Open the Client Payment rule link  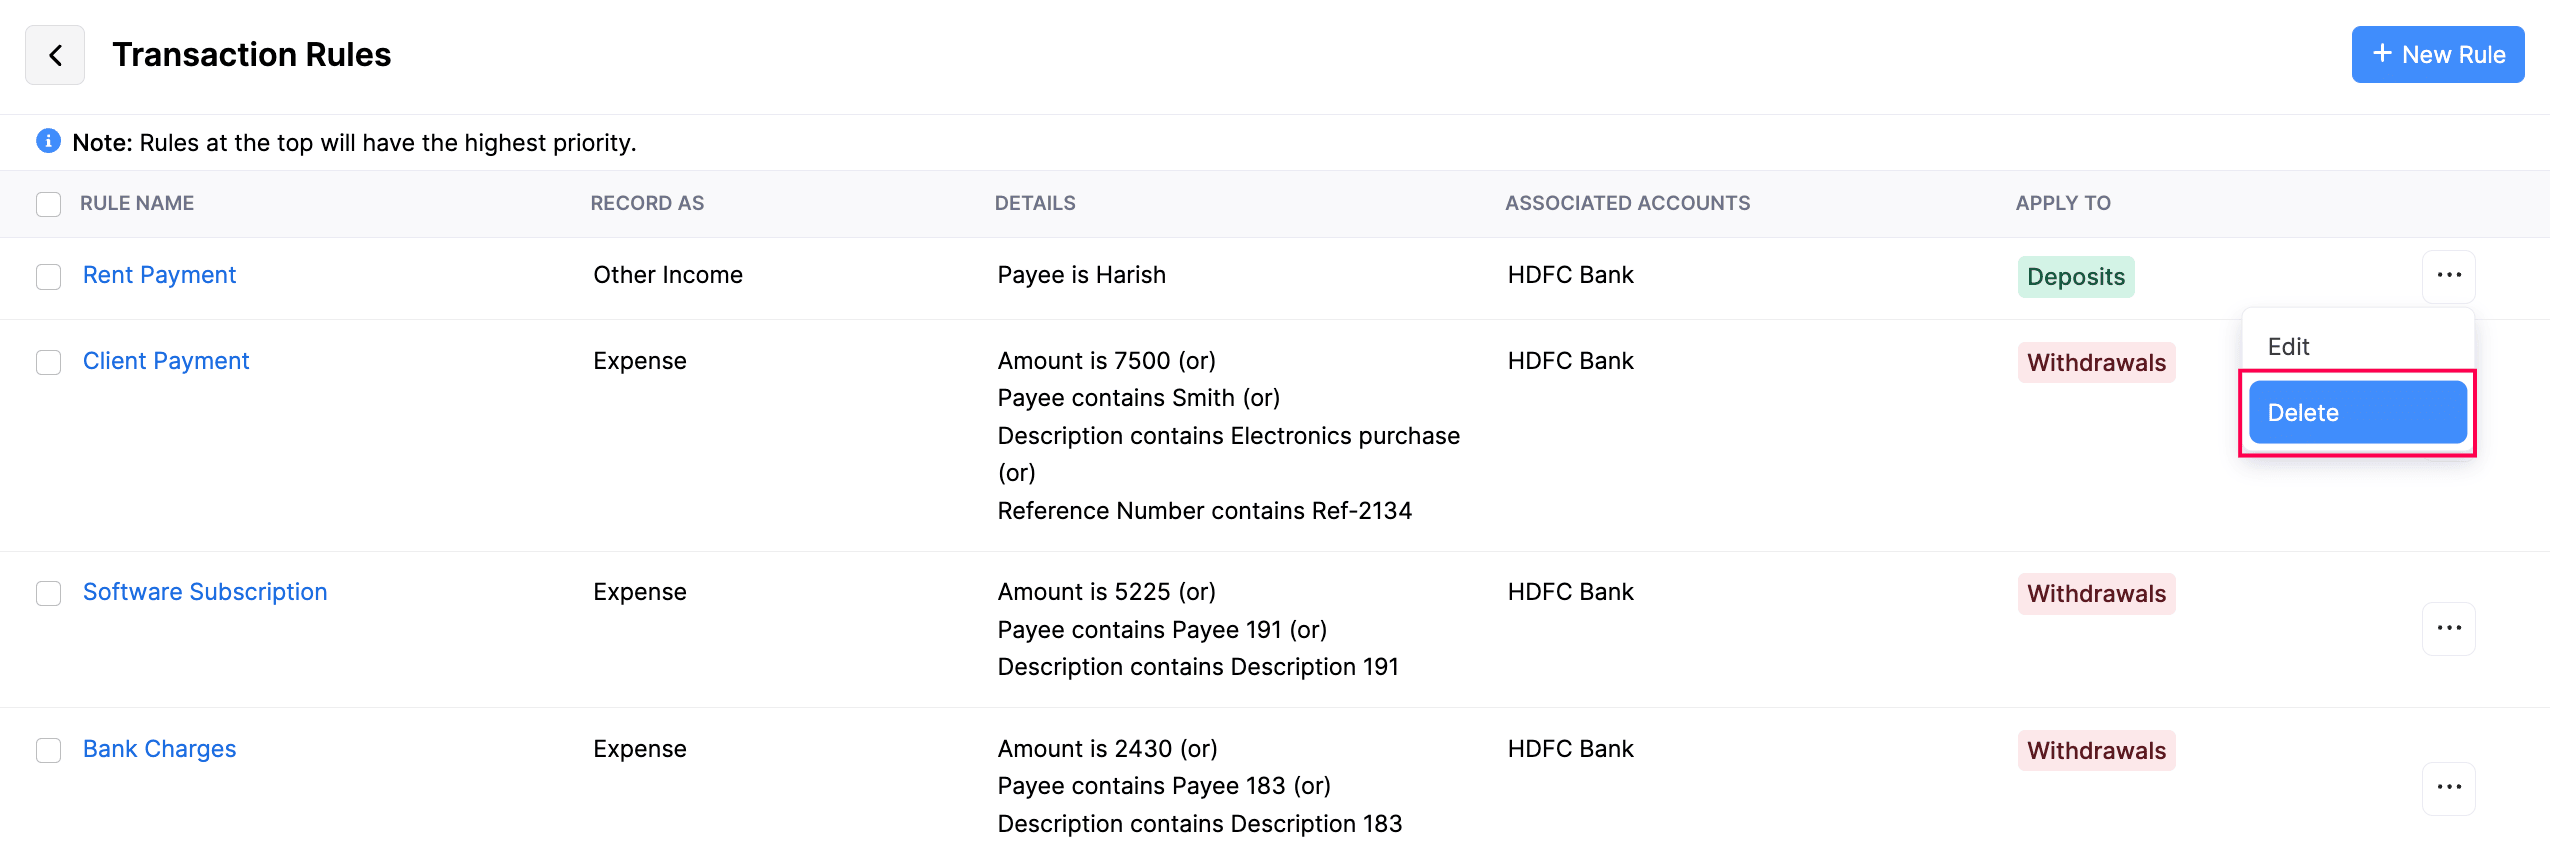coord(166,361)
